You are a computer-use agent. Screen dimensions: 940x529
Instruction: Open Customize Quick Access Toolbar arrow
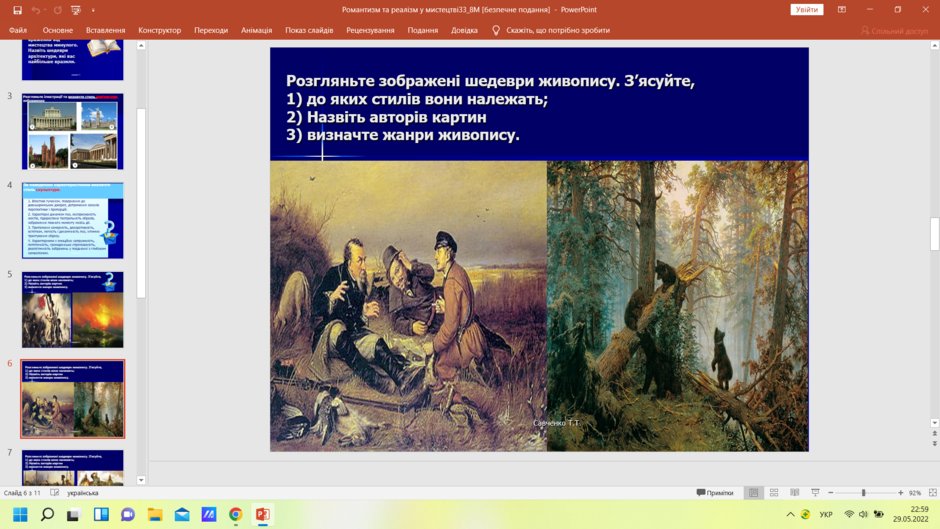pyautogui.click(x=93, y=10)
